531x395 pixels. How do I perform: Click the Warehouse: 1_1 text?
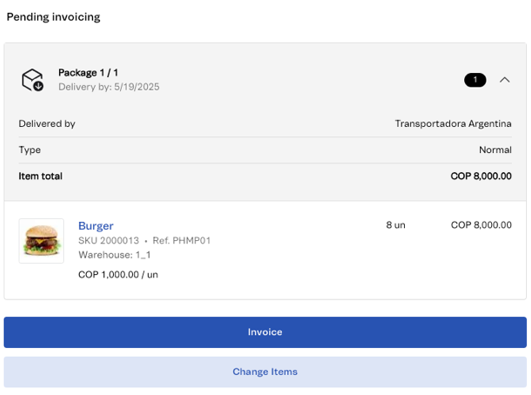[114, 255]
